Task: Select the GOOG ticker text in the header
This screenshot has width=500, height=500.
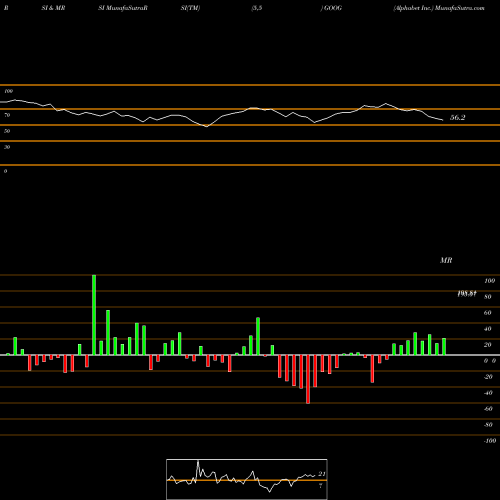Action: point(333,8)
